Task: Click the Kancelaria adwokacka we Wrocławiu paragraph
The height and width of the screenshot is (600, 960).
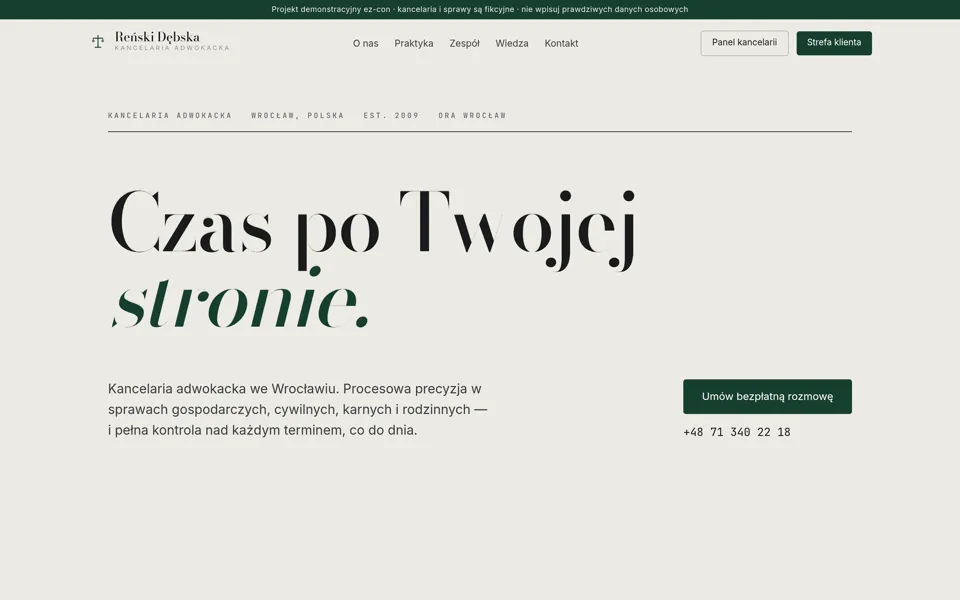Action: click(x=298, y=410)
